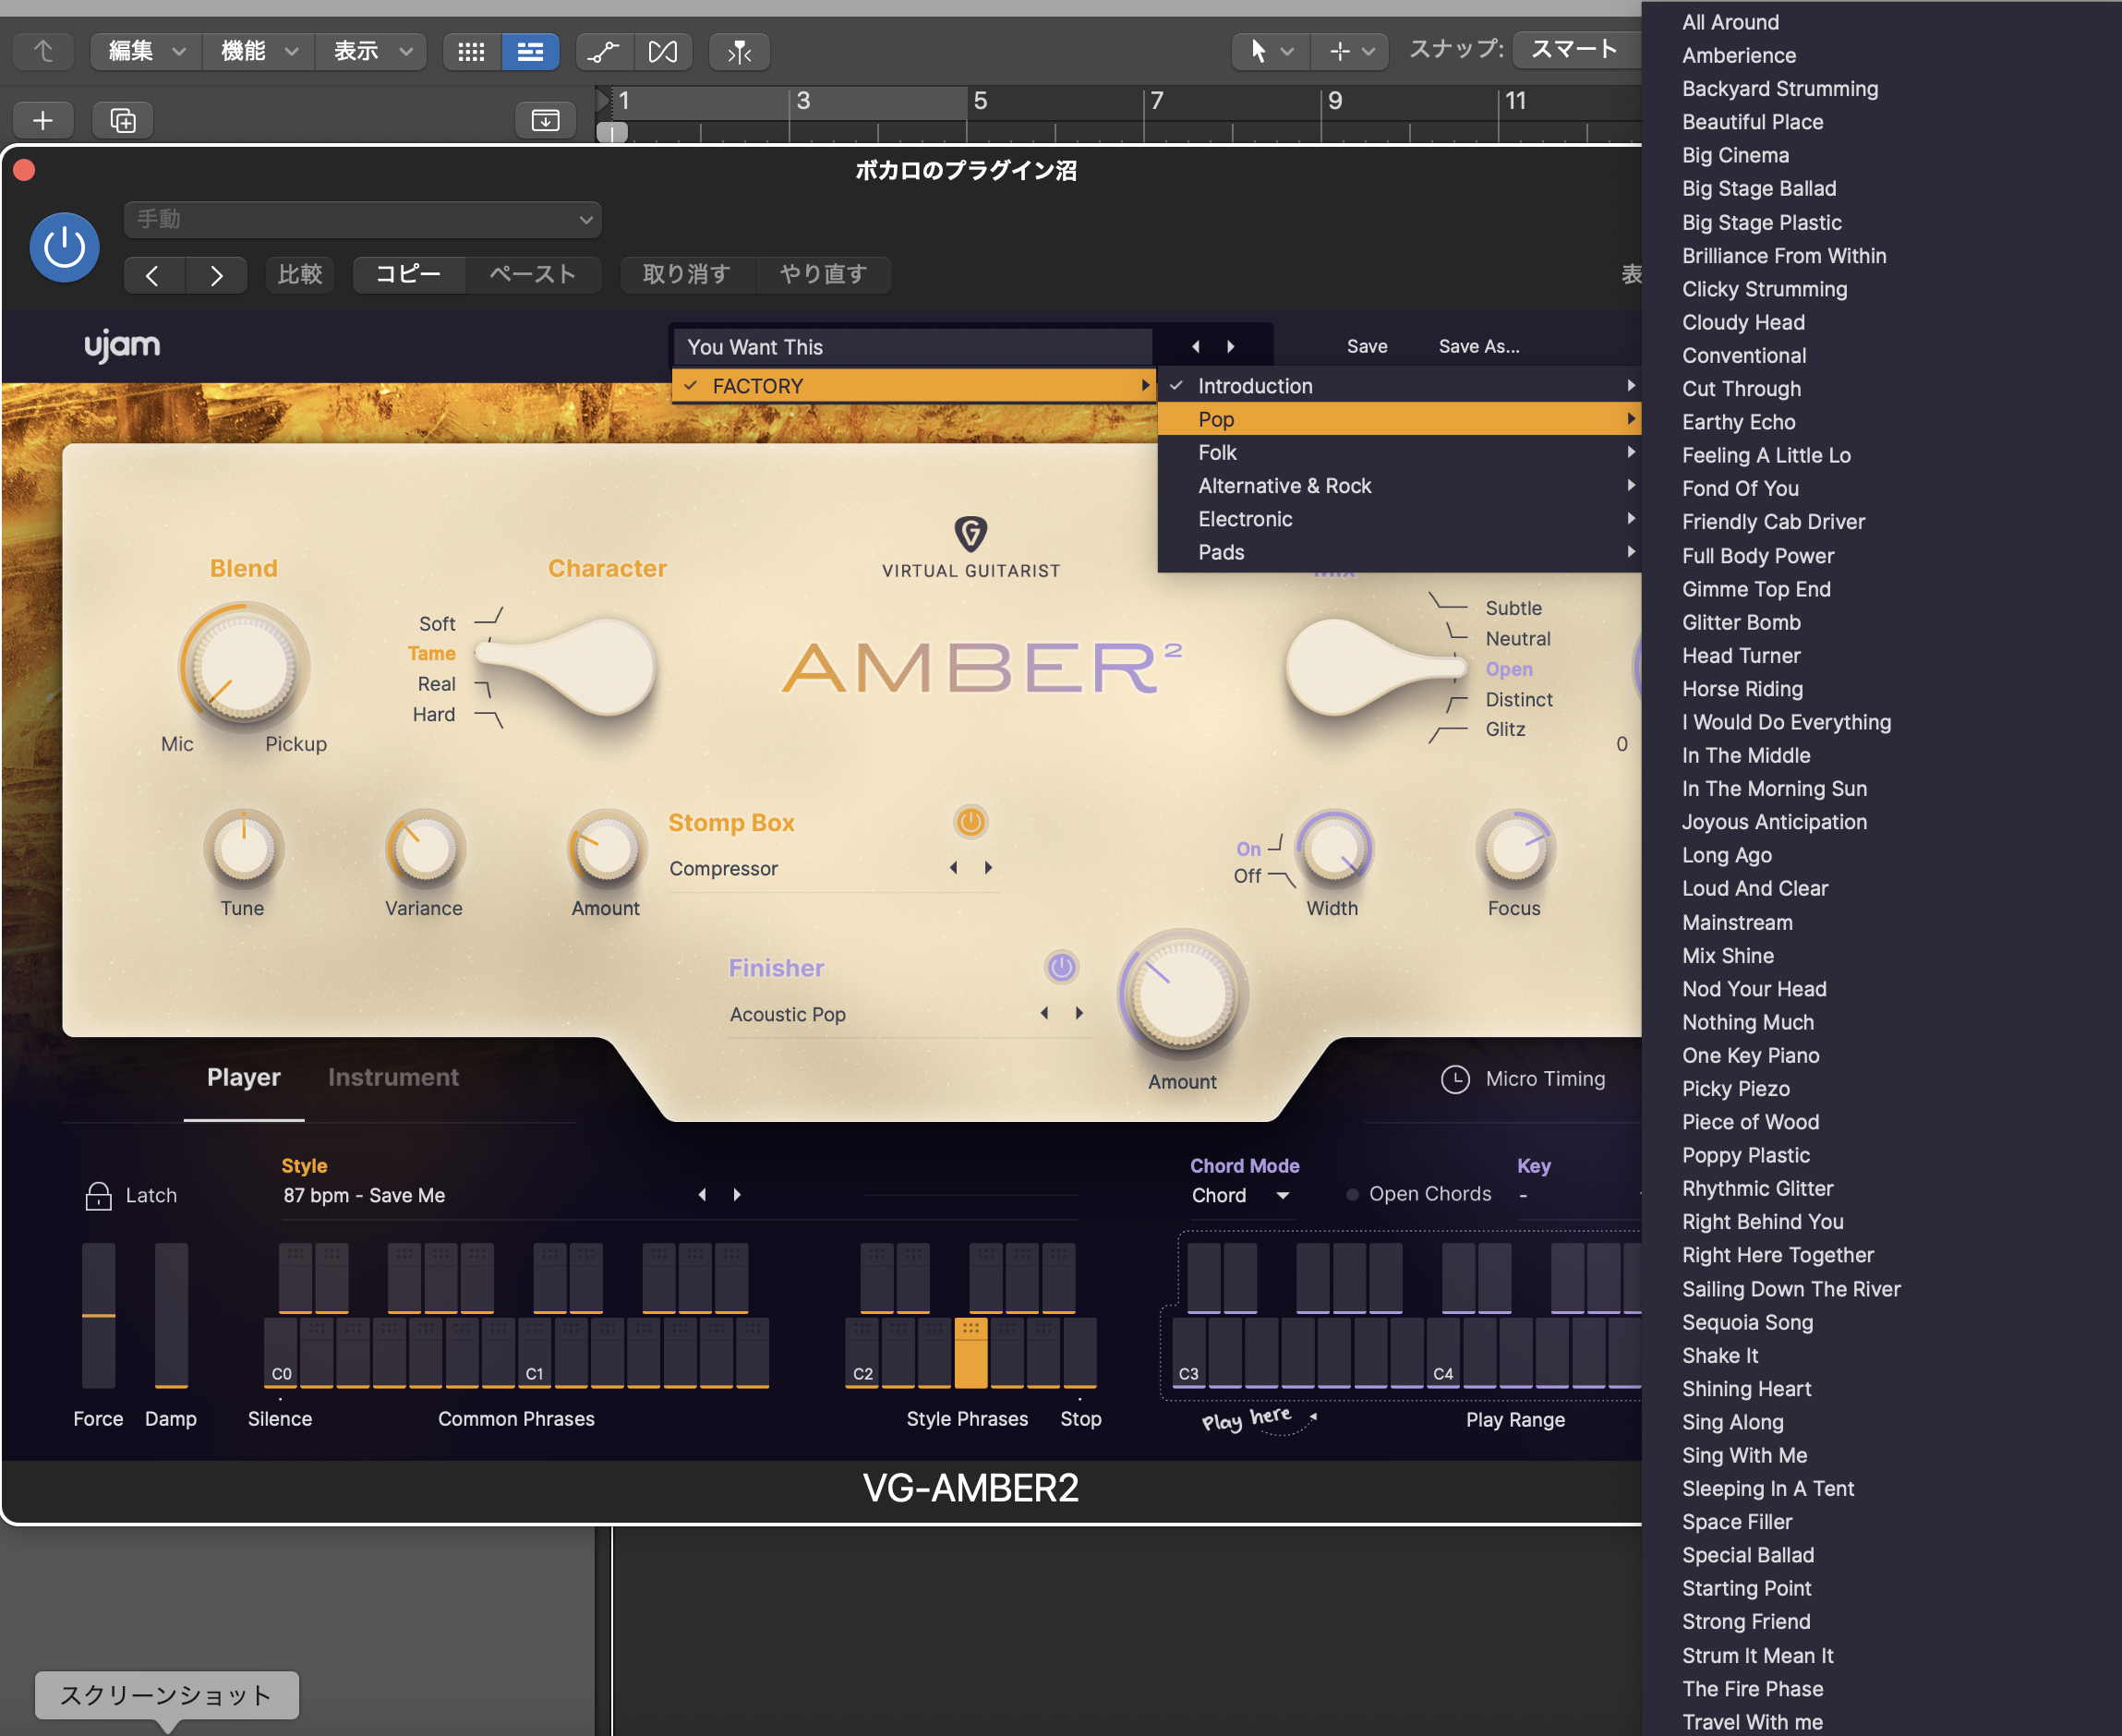2122x1736 pixels.
Task: Click the コピー button
Action: point(408,275)
